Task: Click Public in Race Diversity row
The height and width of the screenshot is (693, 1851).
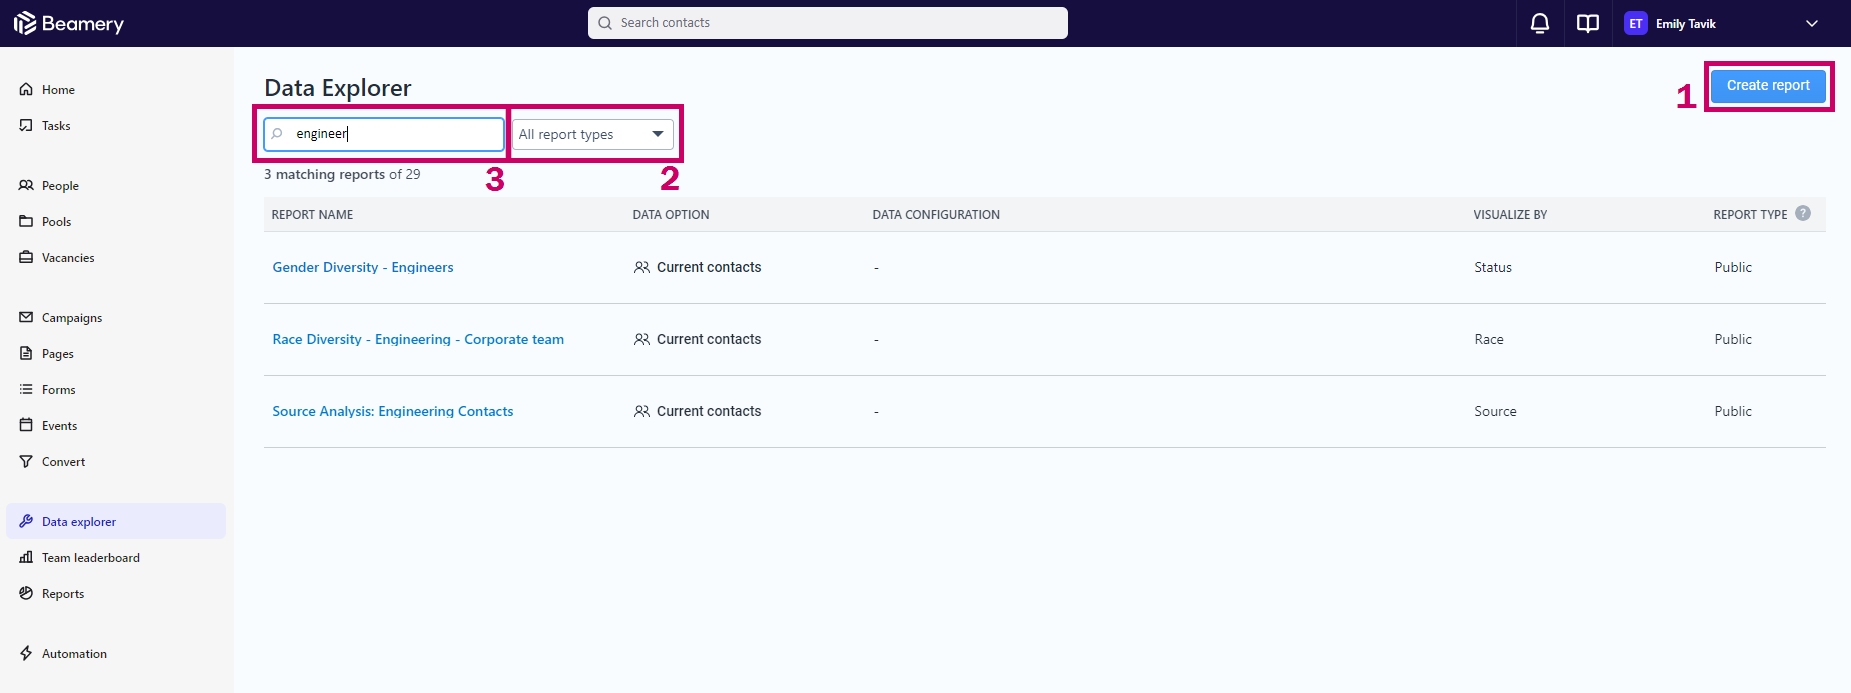Action: click(1733, 339)
